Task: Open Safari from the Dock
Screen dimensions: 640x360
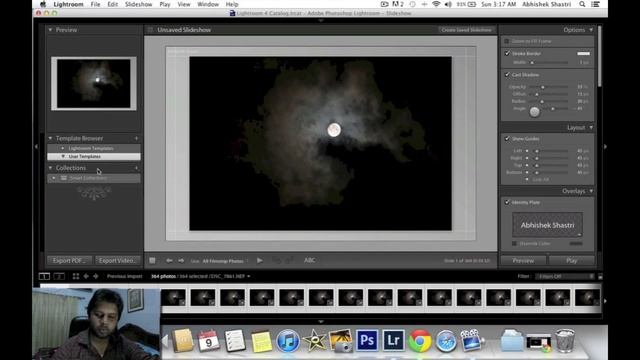Action: [446, 341]
